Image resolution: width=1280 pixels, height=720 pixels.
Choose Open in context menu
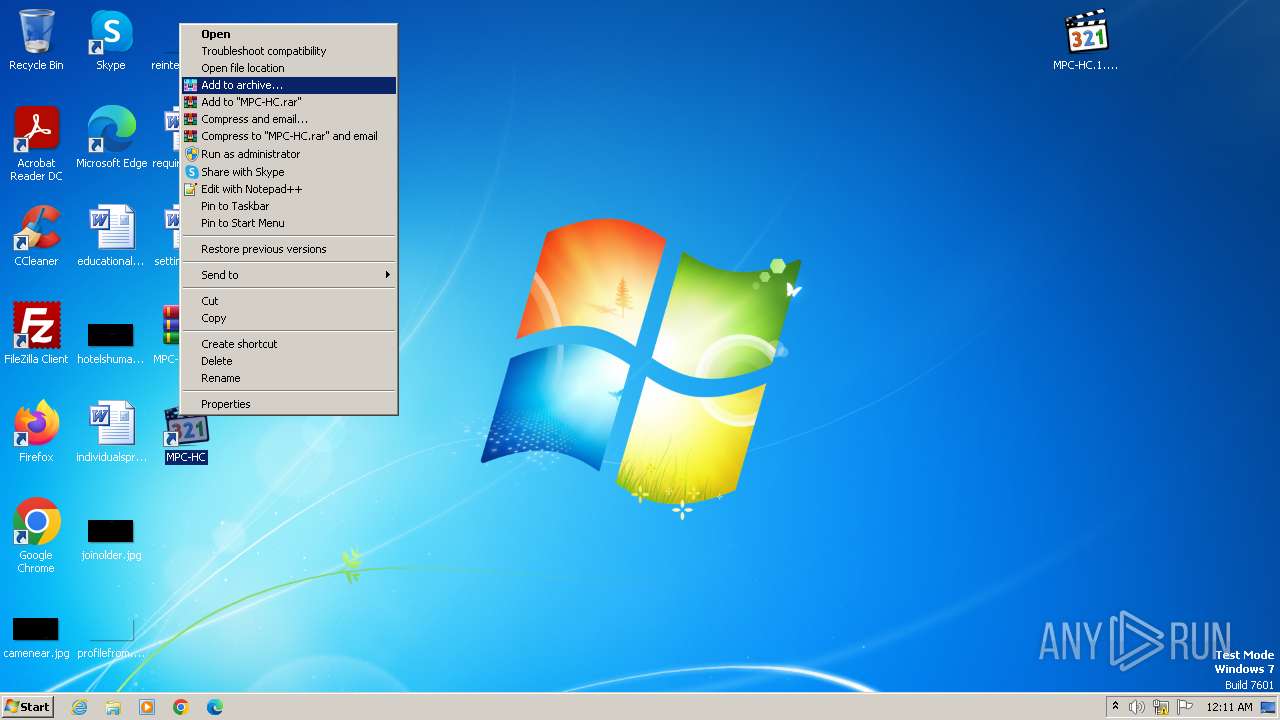point(289,34)
